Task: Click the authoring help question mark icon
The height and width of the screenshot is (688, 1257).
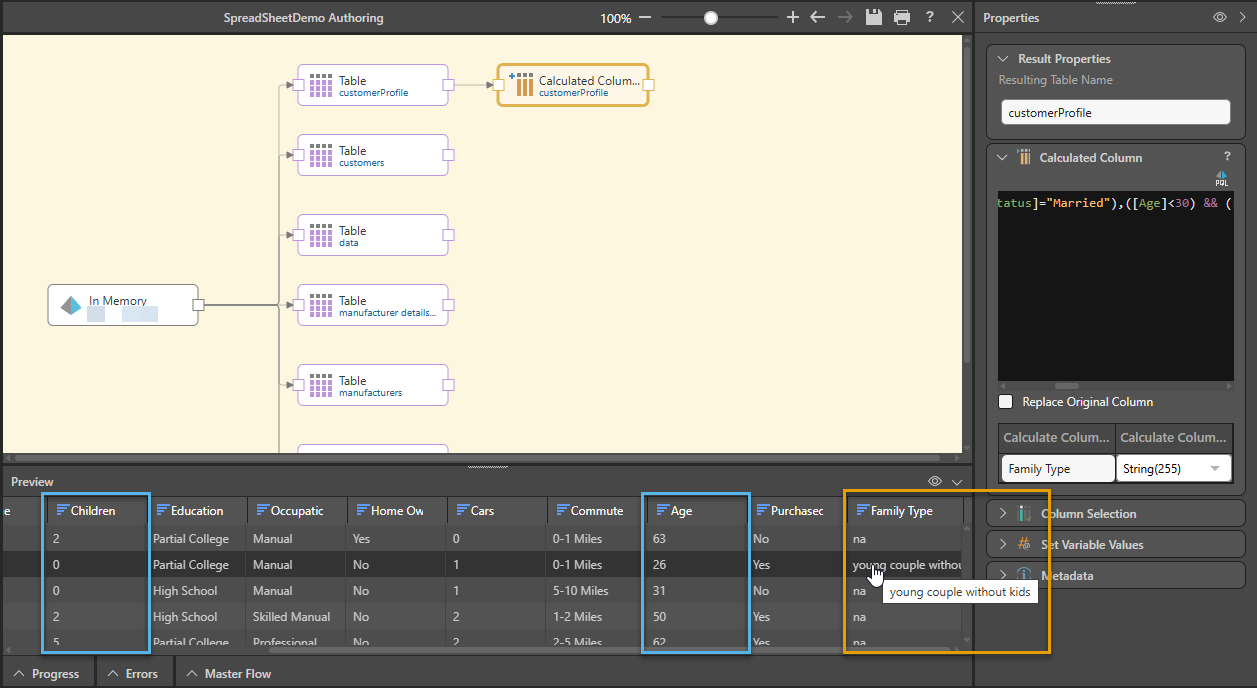Action: coord(930,17)
